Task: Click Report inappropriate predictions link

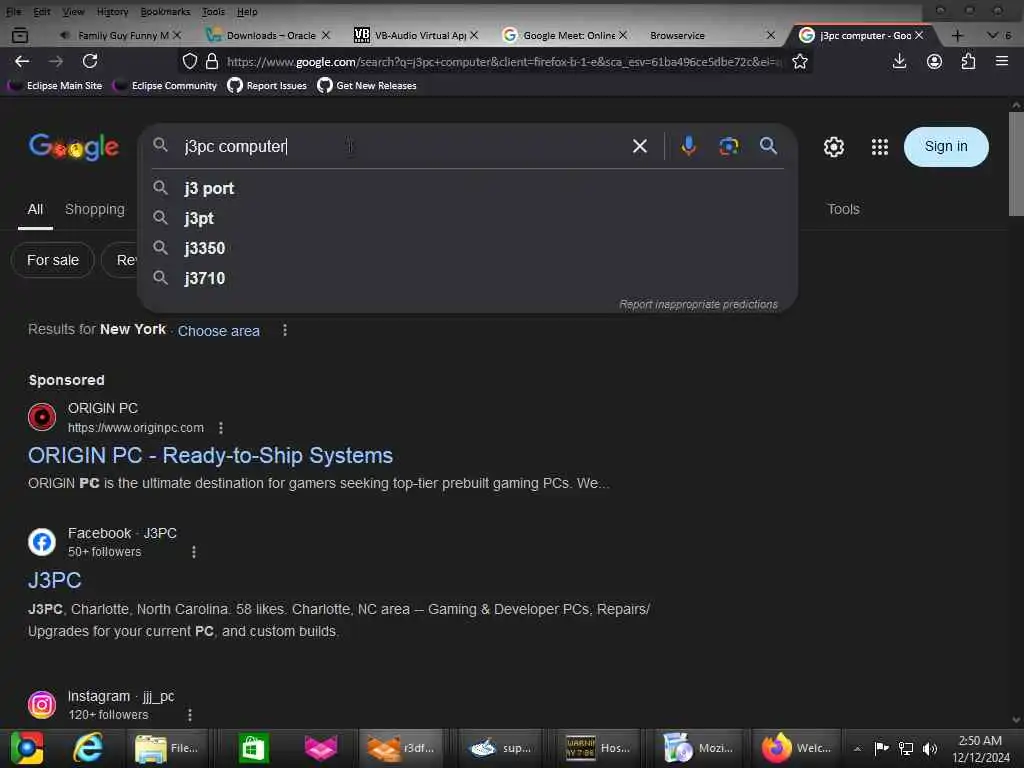Action: coord(698,304)
